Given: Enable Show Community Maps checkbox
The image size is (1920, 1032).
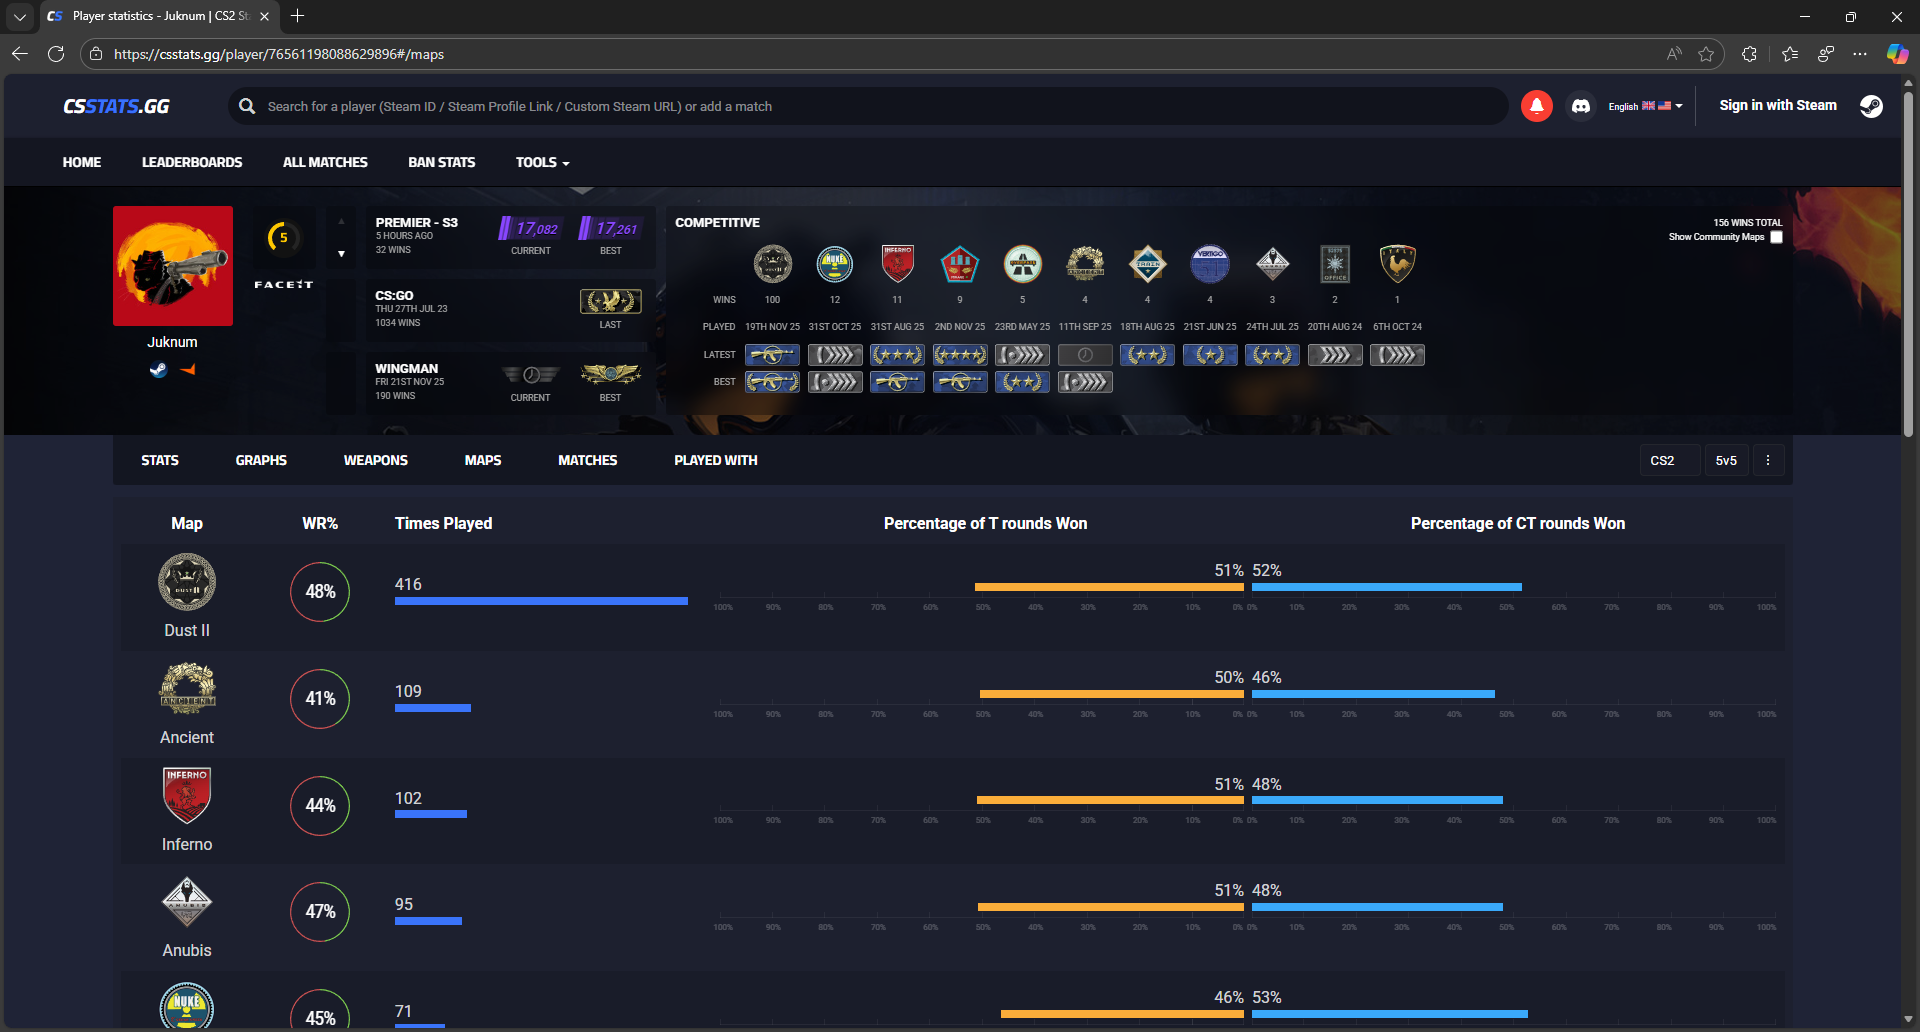Looking at the screenshot, I should tap(1776, 237).
